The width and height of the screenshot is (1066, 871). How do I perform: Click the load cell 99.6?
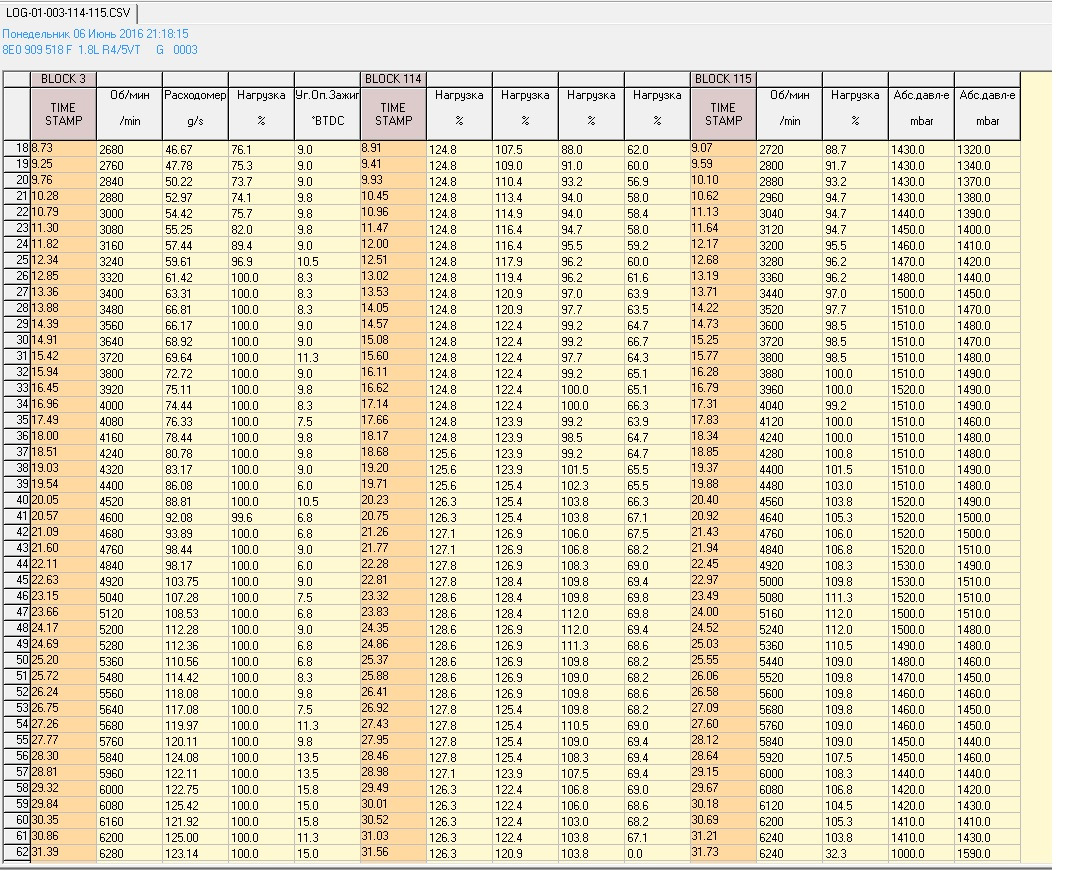(261, 517)
